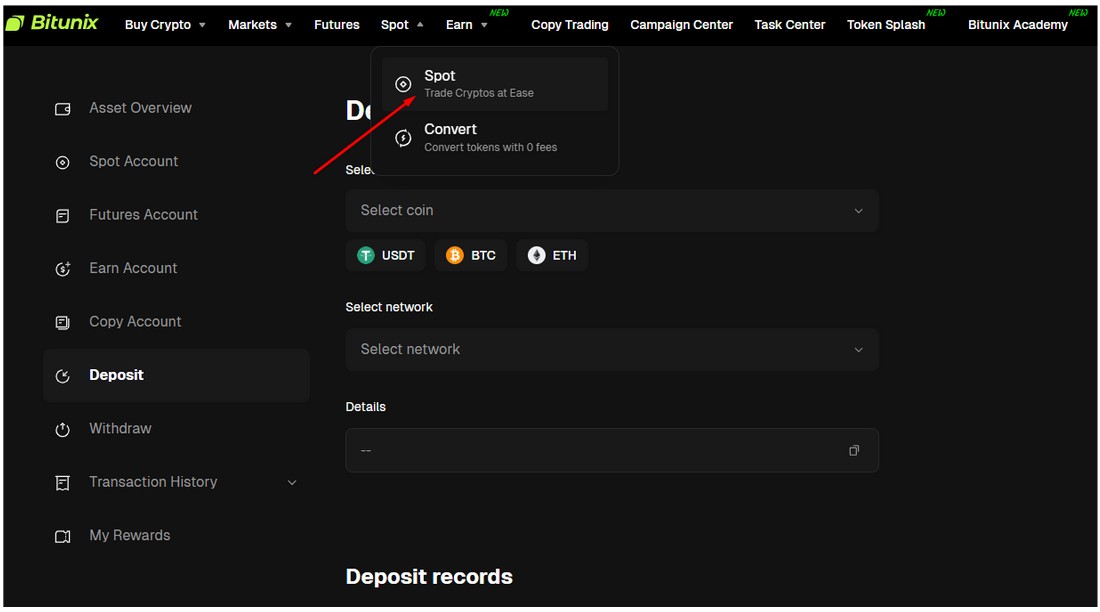Click the Spot Account sidebar icon

tap(62, 162)
